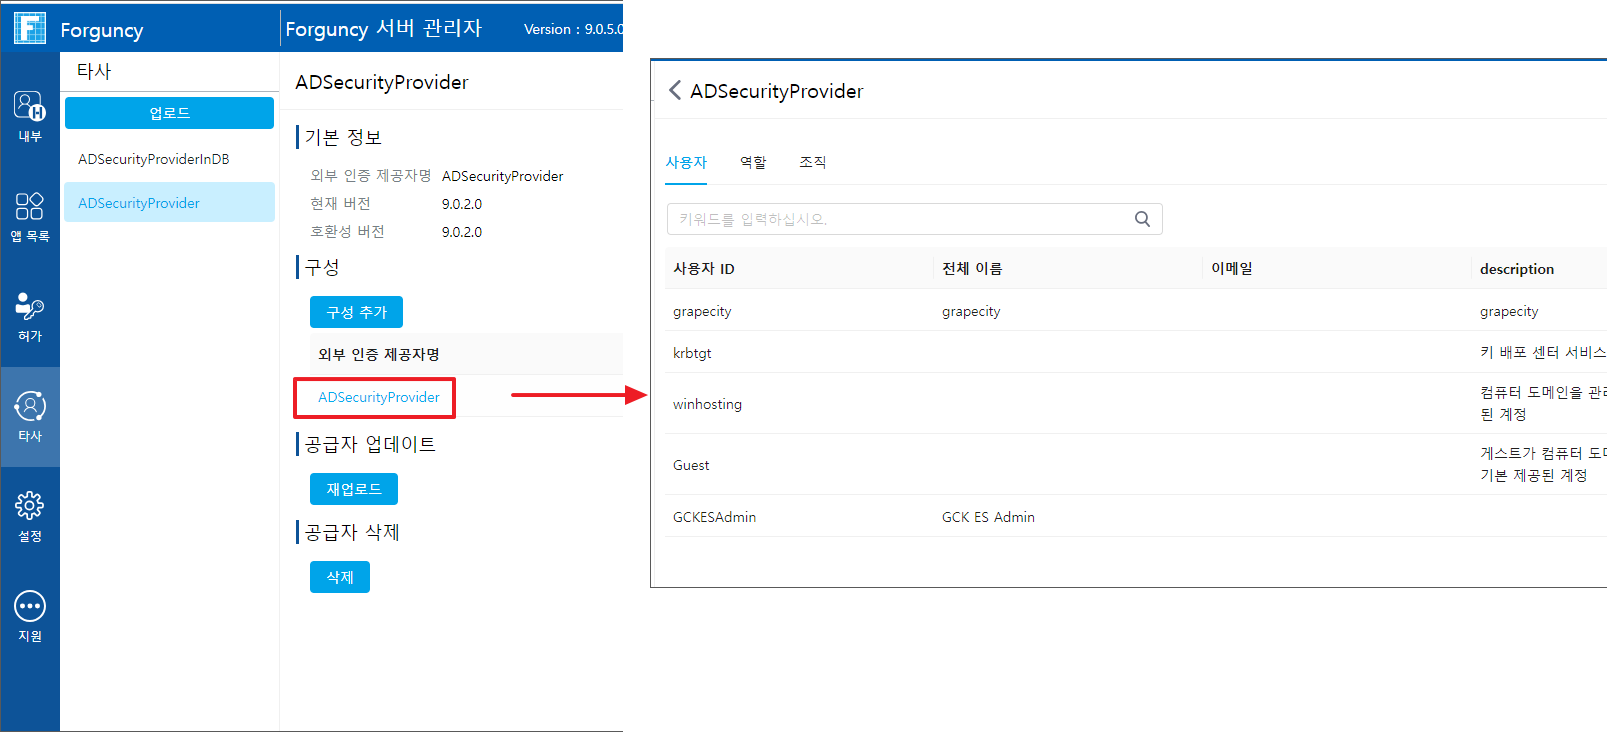Click the 외부 인증 제공자명 table header
This screenshot has height=732, width=1607.
pos(379,355)
